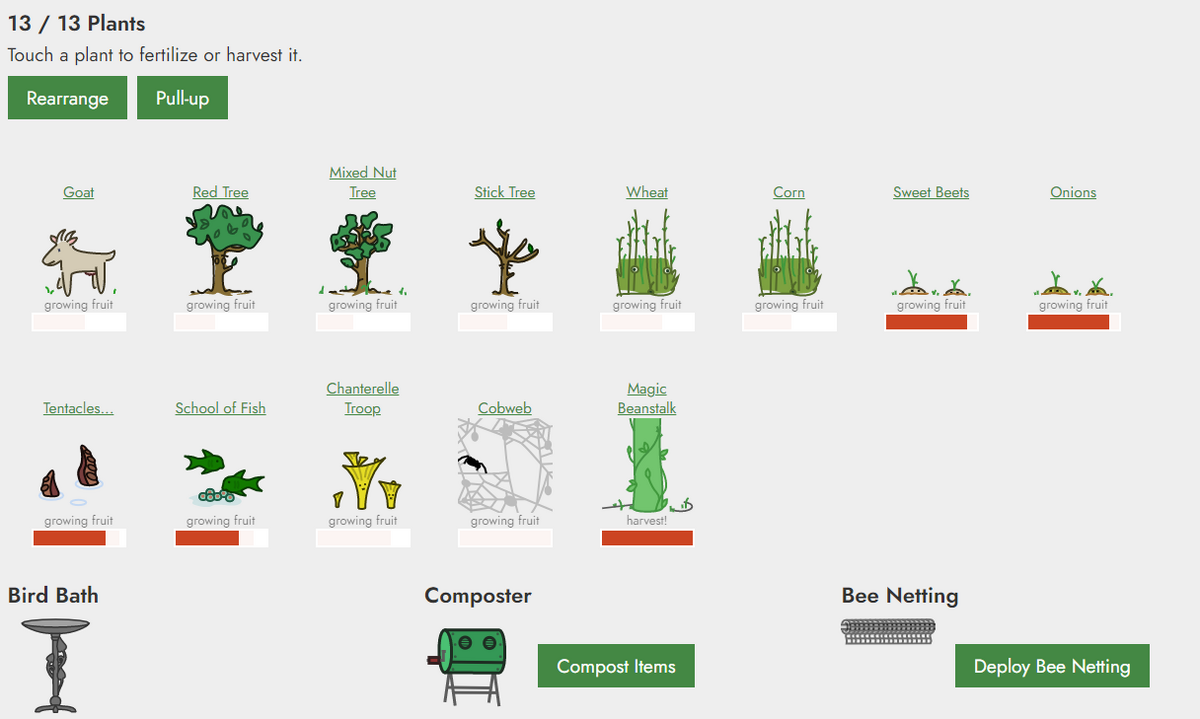Viewport: 1200px width, 719px height.
Task: Click Deploy Bee Netting button
Action: click(x=1052, y=666)
